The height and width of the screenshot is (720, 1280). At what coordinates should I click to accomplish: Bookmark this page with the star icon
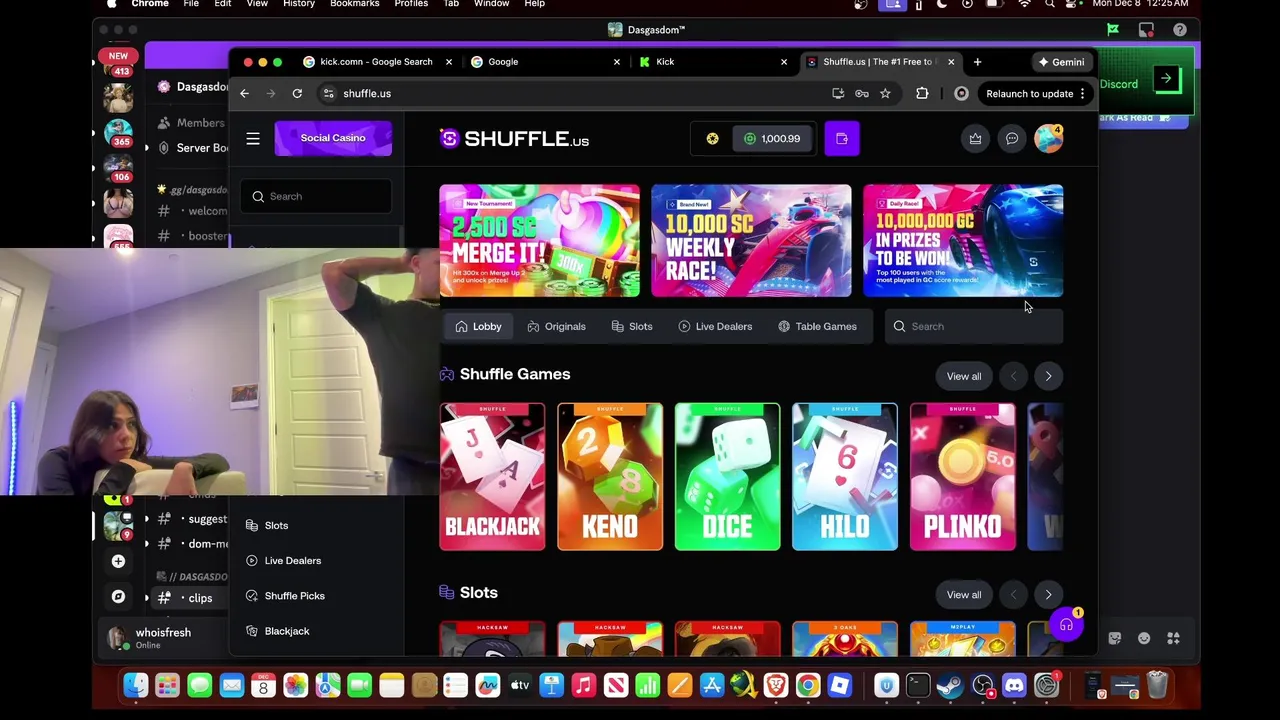pyautogui.click(x=885, y=93)
